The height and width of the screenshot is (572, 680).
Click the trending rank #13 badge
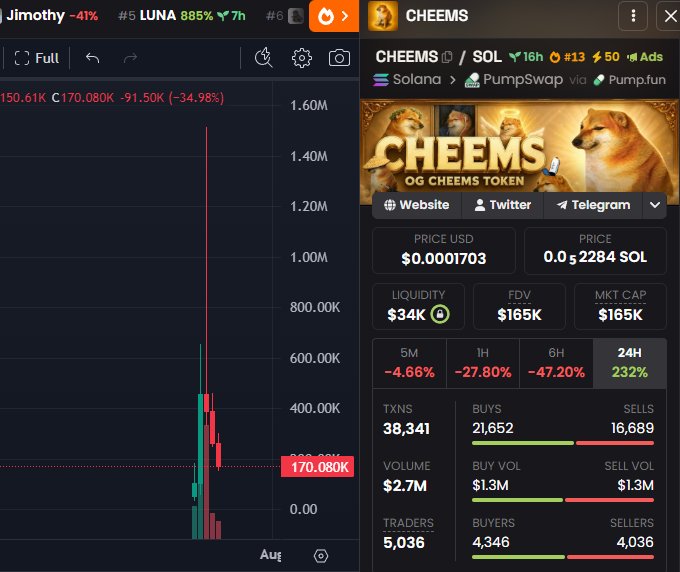(x=567, y=57)
